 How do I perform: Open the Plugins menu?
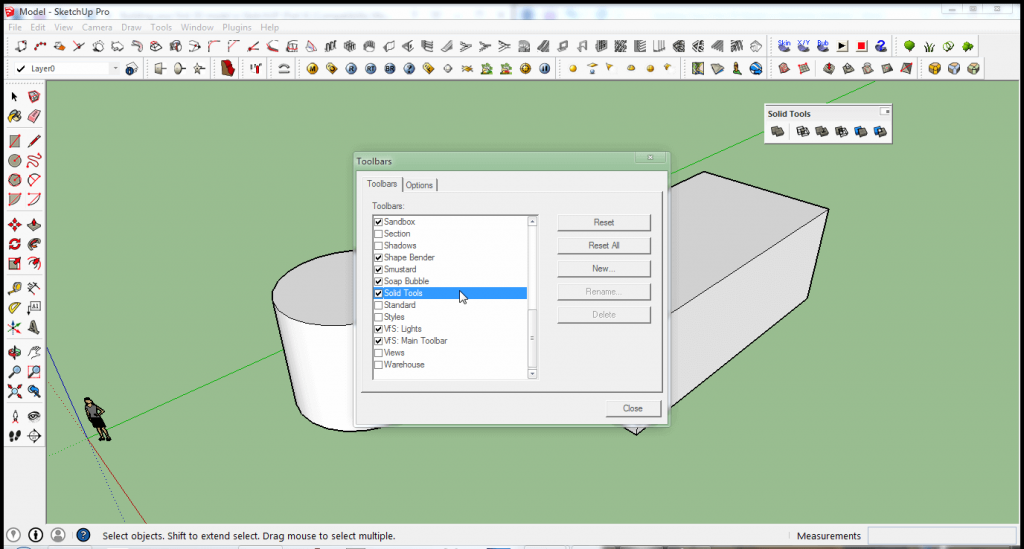(x=236, y=27)
